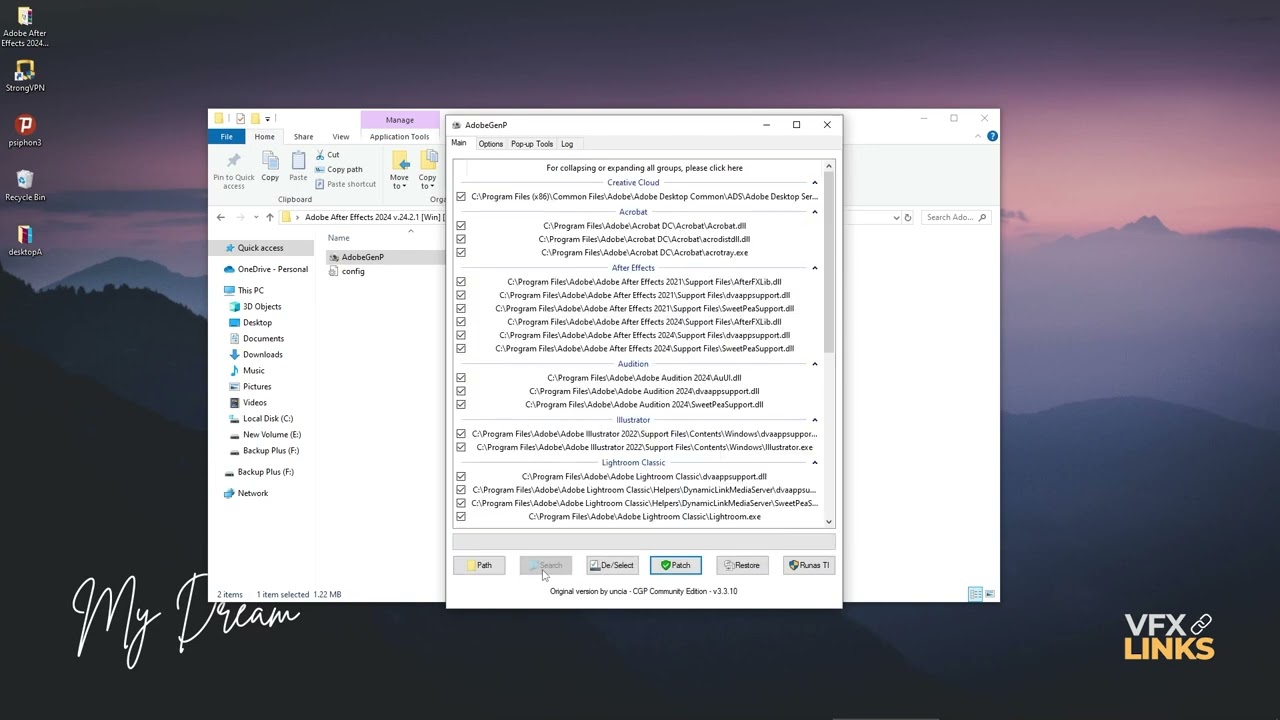The image size is (1280, 720).
Task: Click the AdobeGenP list vertical scrollbar
Action: pyautogui.click(x=829, y=262)
